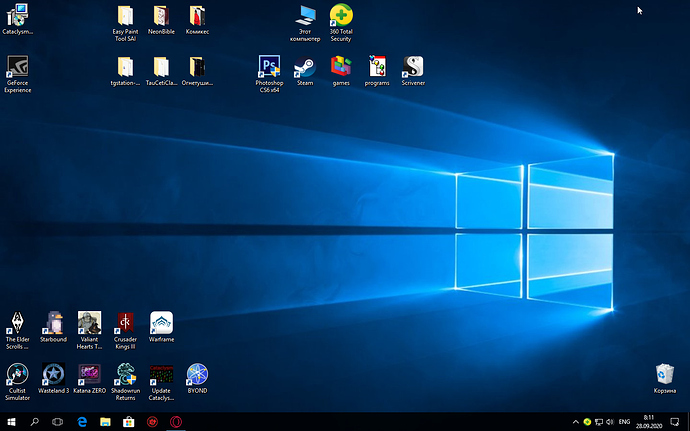The image size is (690, 431).
Task: Launch Microsoft Edge from taskbar
Action: click(82, 422)
